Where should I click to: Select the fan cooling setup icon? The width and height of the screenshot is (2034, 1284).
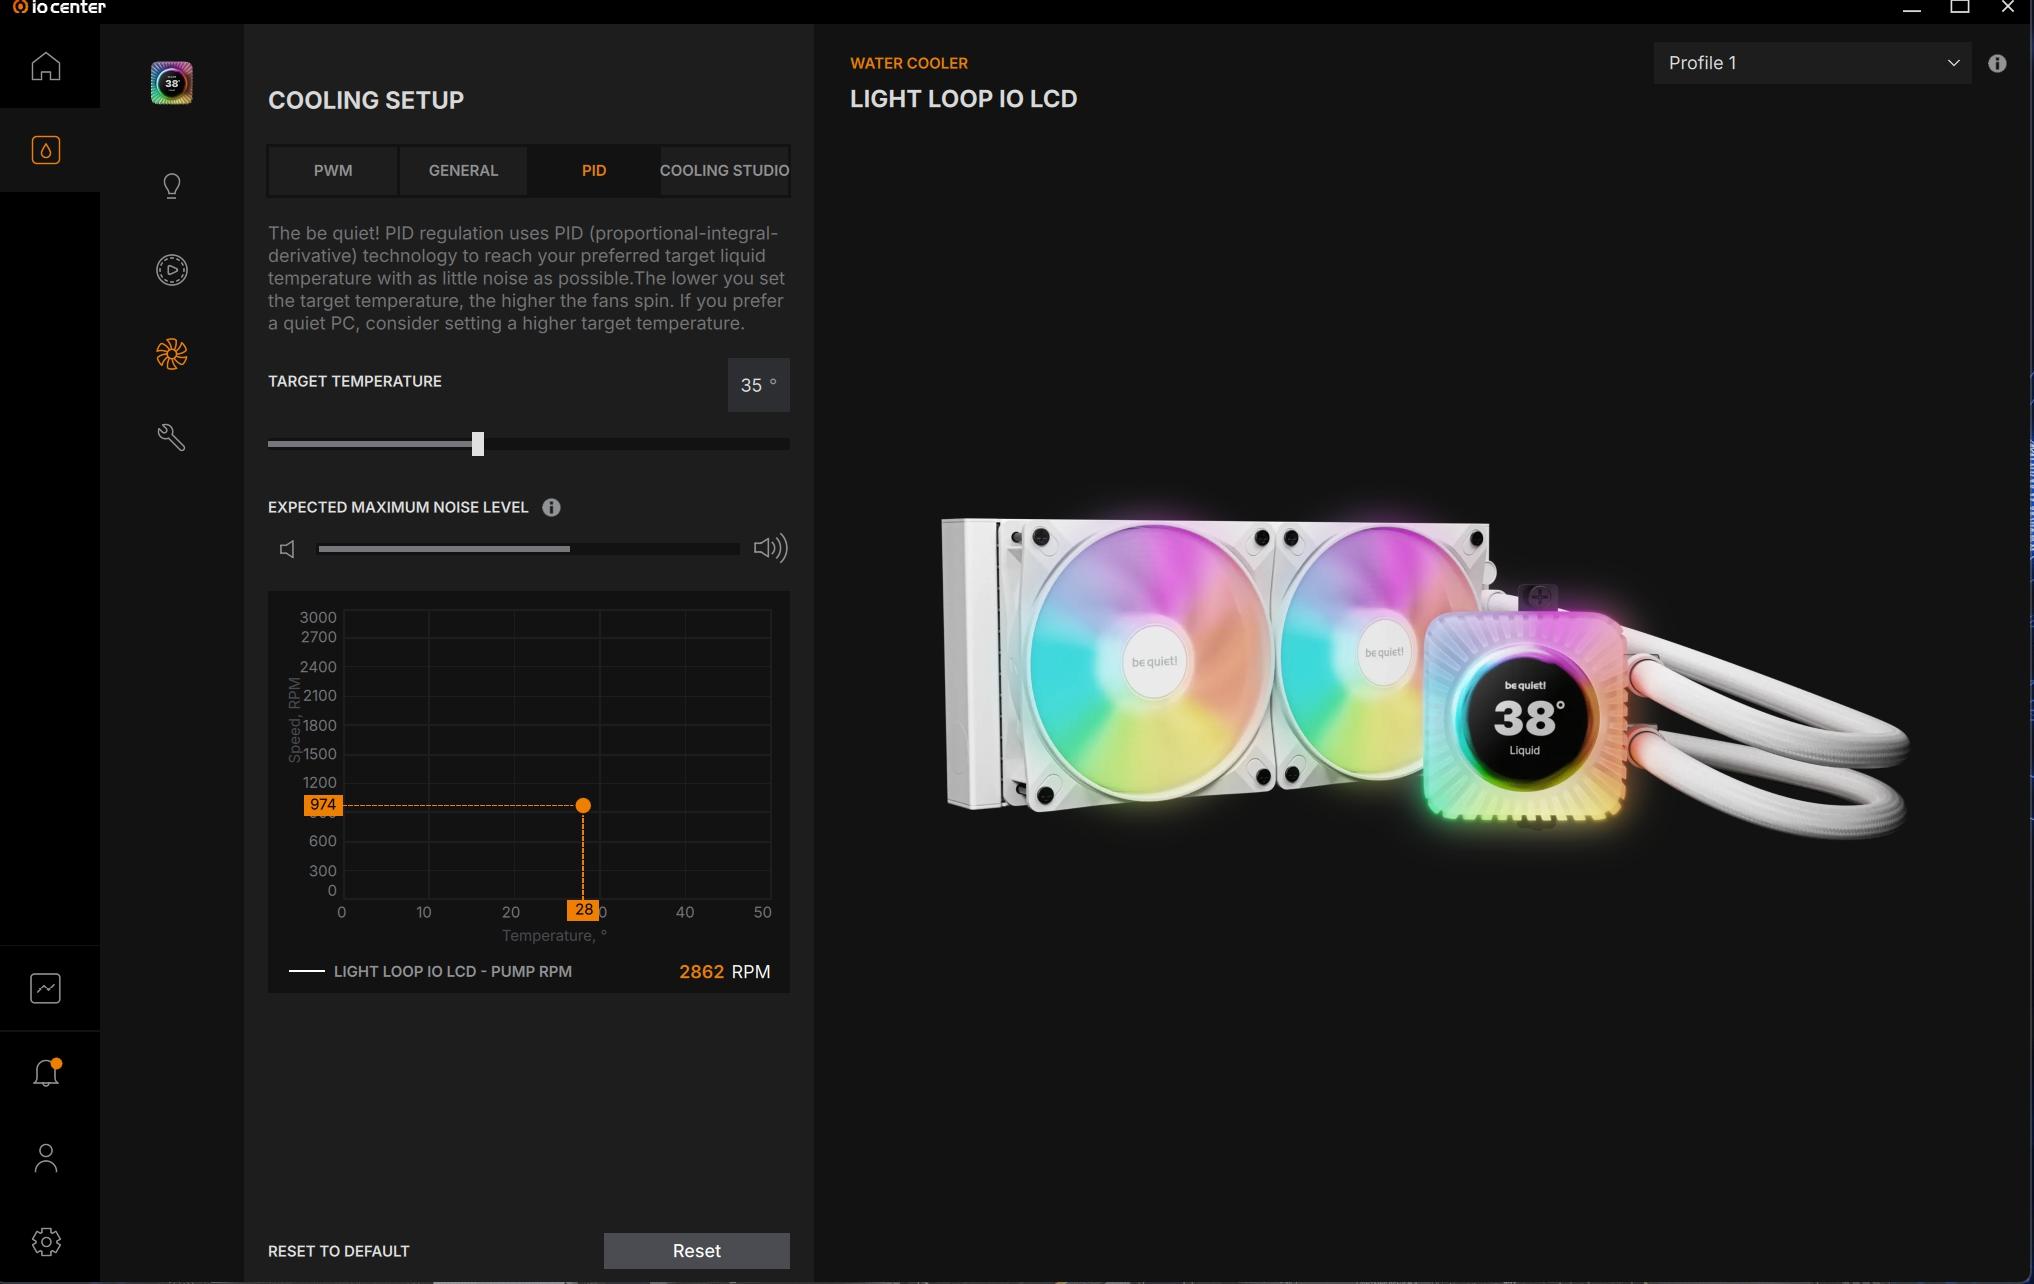pyautogui.click(x=172, y=354)
